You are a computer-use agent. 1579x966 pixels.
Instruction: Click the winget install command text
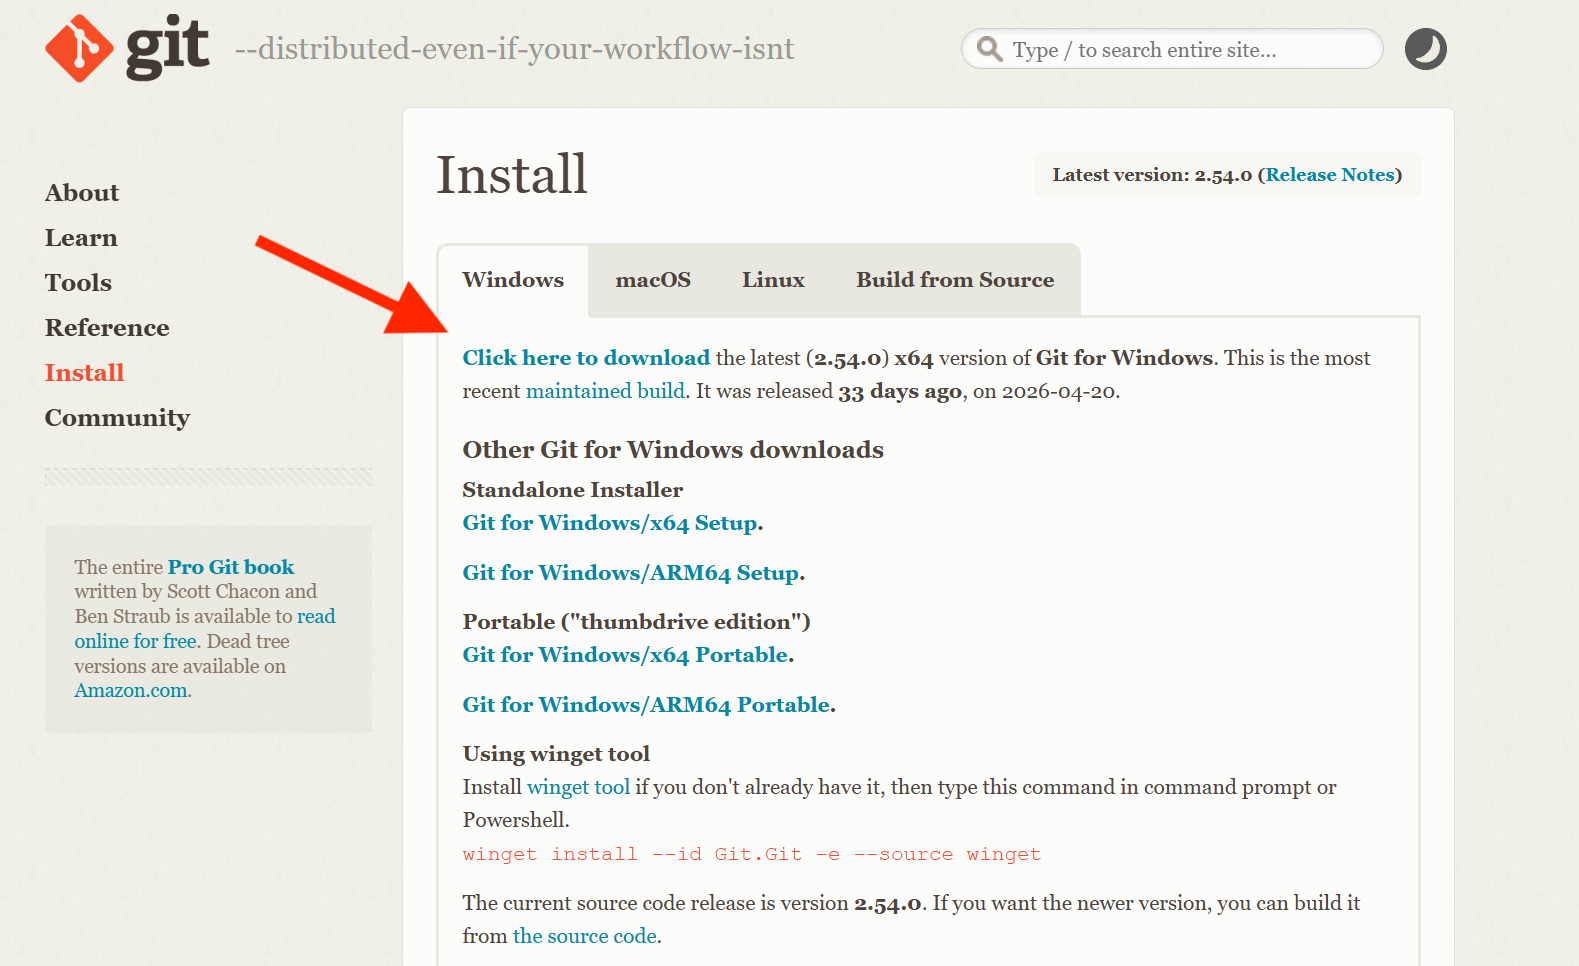[x=752, y=854]
